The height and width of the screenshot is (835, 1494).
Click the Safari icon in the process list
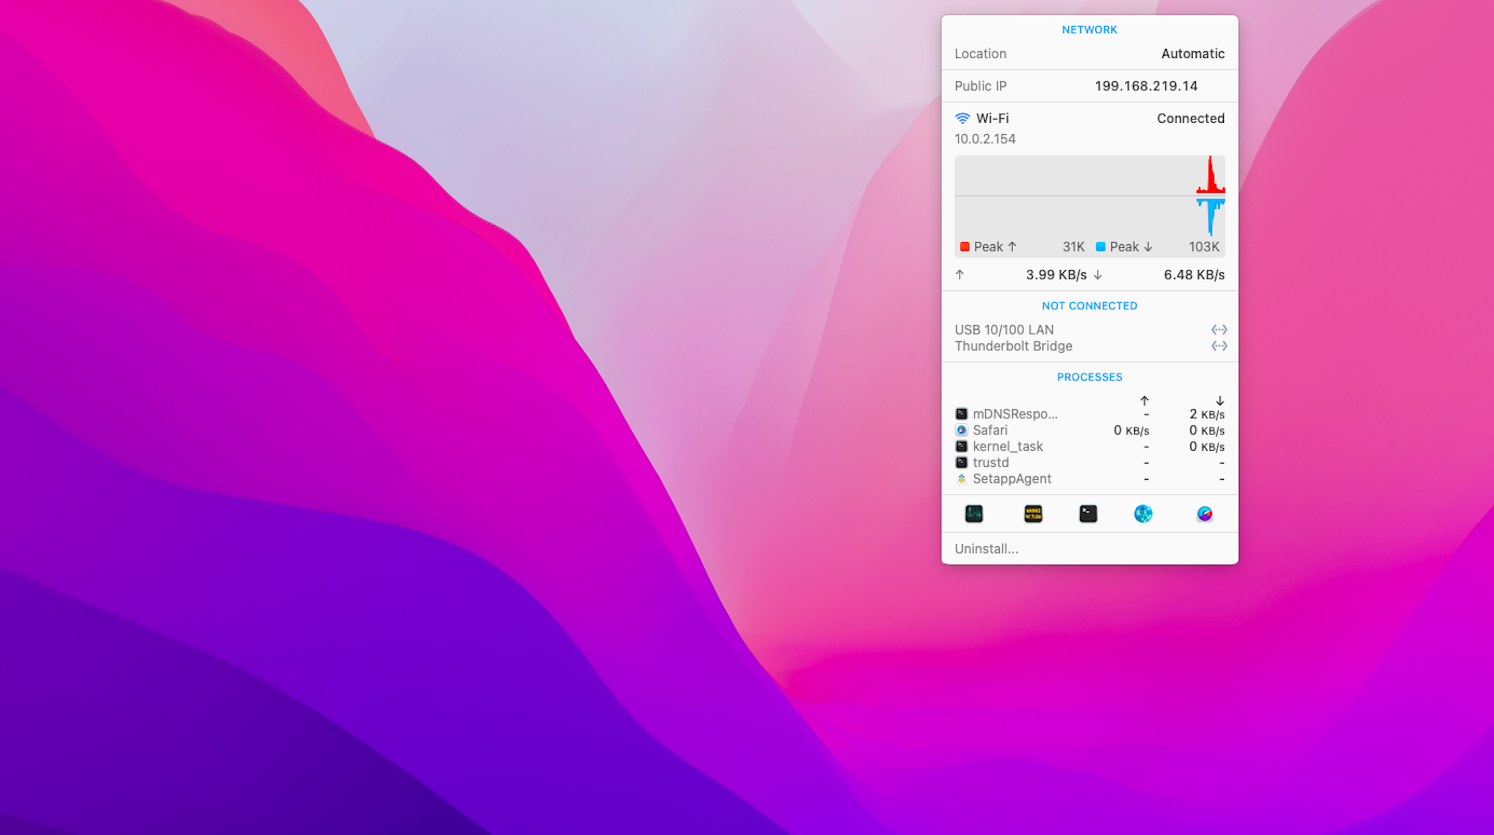click(961, 431)
